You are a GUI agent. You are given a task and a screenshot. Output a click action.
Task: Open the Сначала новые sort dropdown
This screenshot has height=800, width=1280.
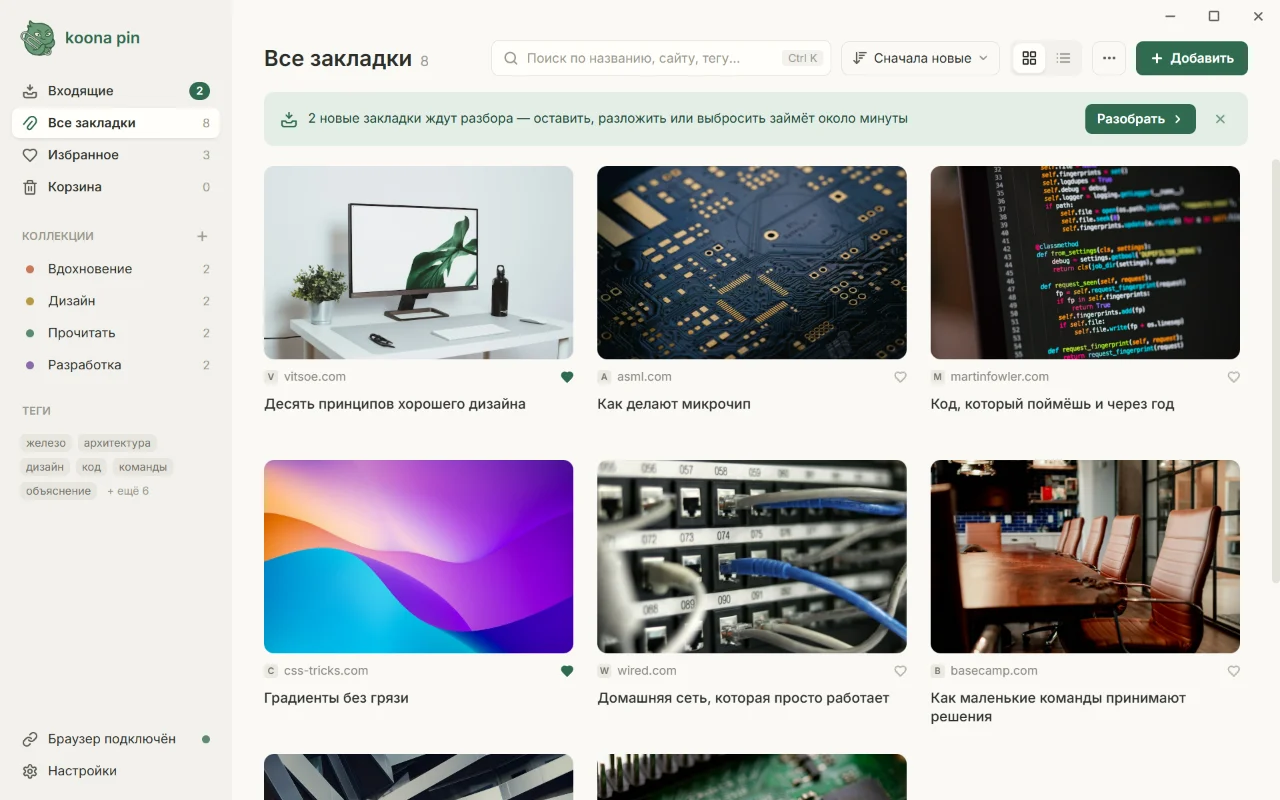pyautogui.click(x=920, y=58)
